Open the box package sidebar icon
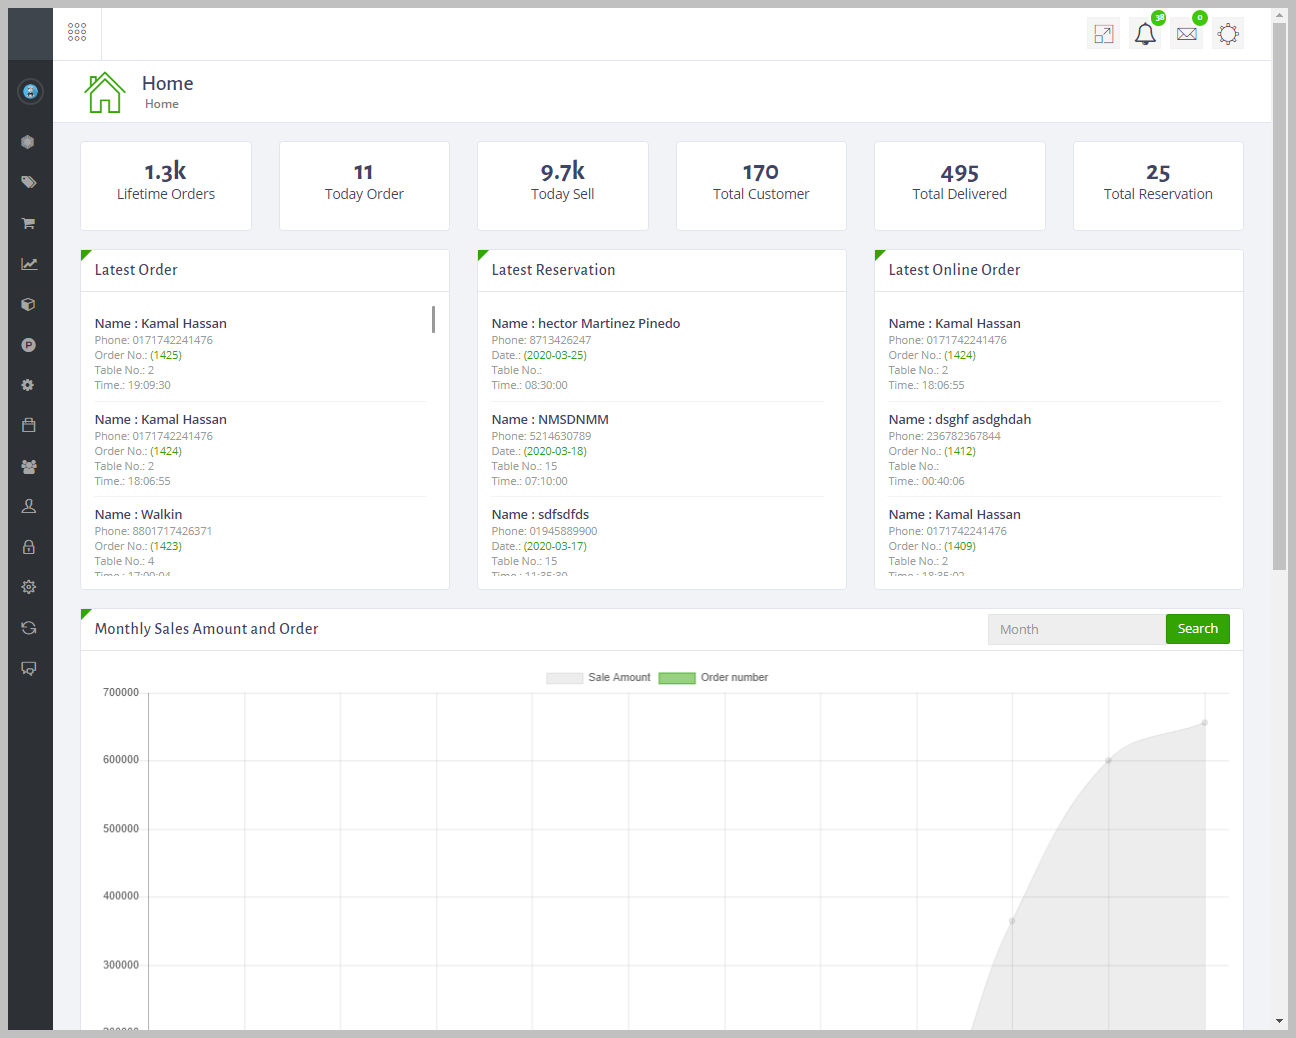This screenshot has height=1038, width=1296. pyautogui.click(x=28, y=304)
